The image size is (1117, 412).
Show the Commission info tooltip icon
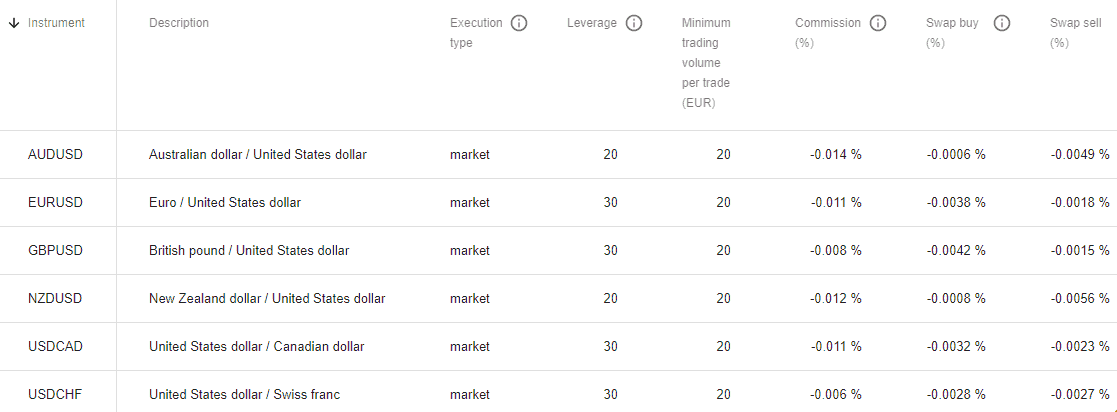point(878,24)
